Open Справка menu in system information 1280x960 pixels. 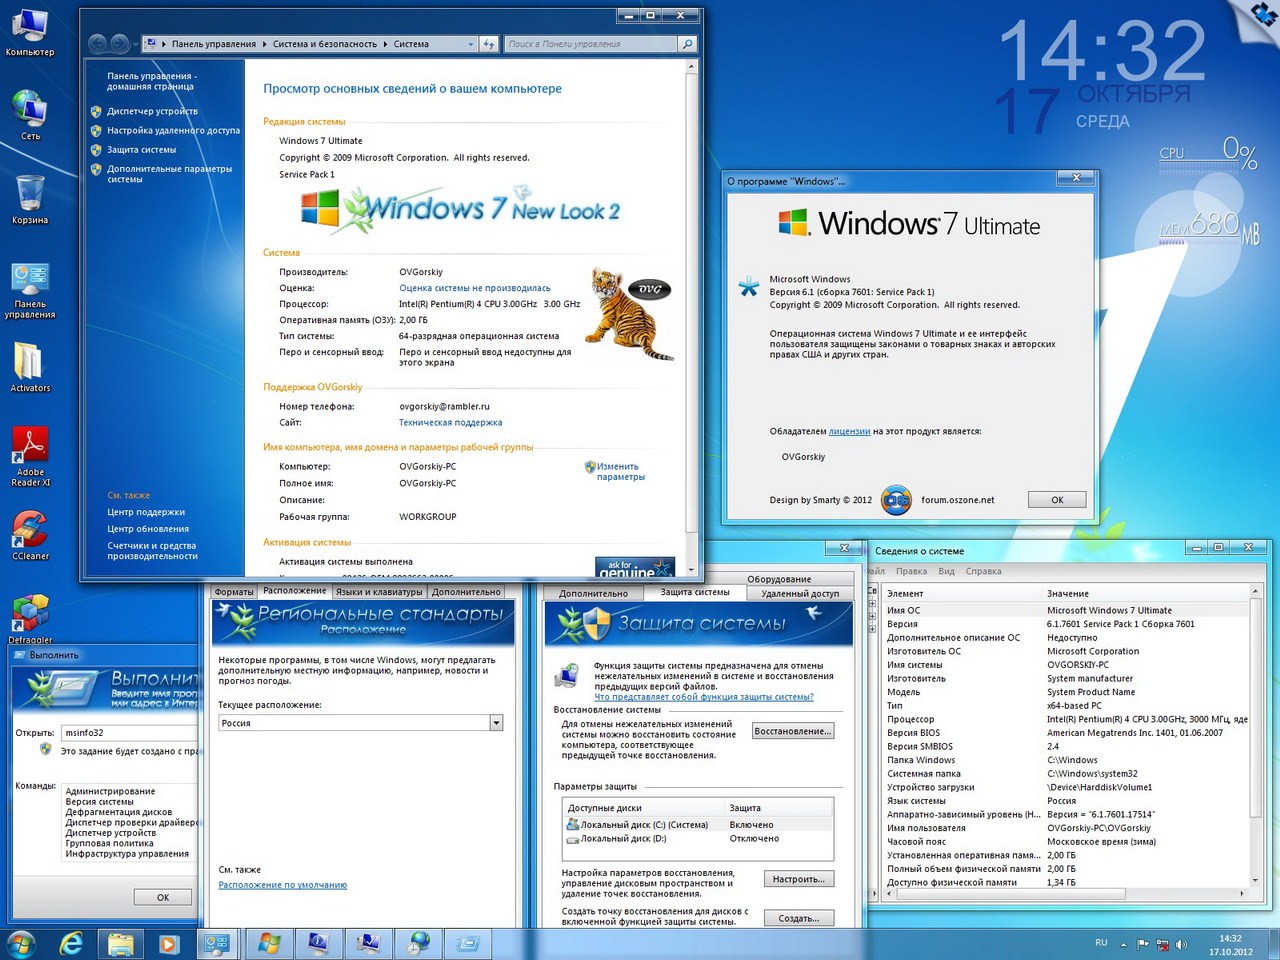pos(983,571)
